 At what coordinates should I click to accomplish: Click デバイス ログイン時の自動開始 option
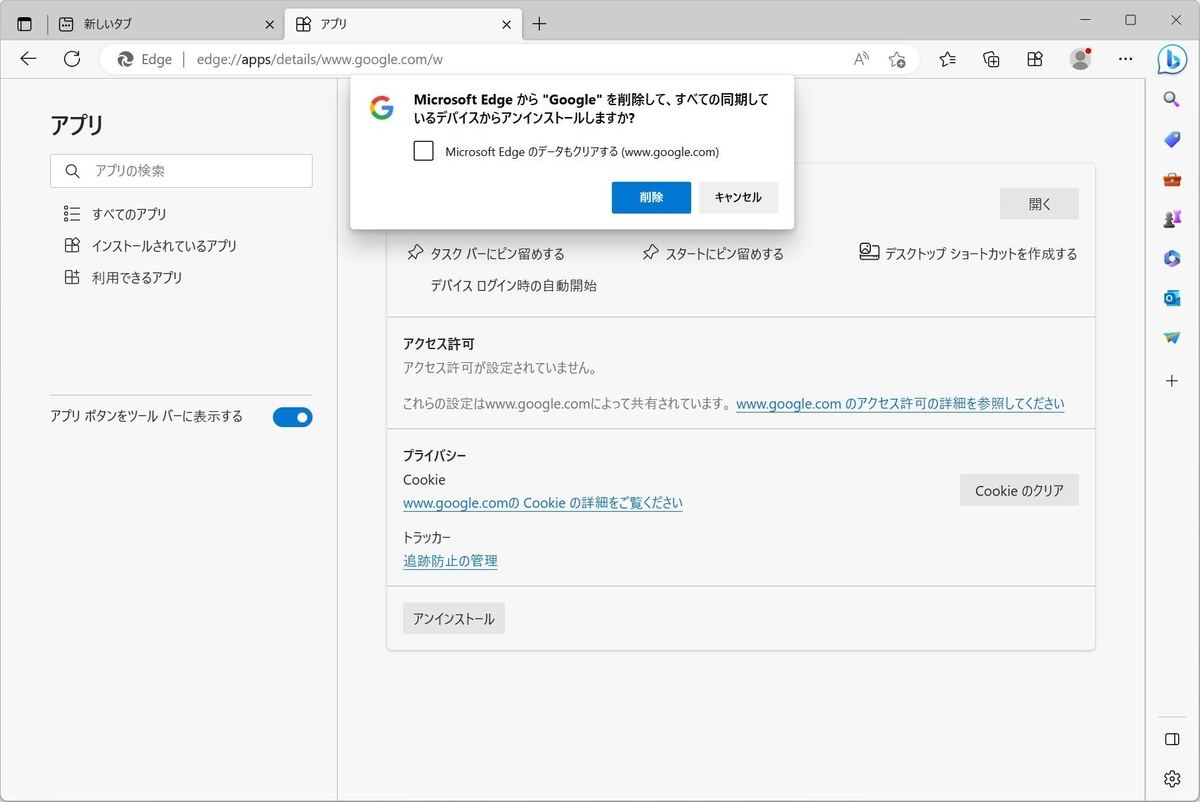click(x=513, y=286)
